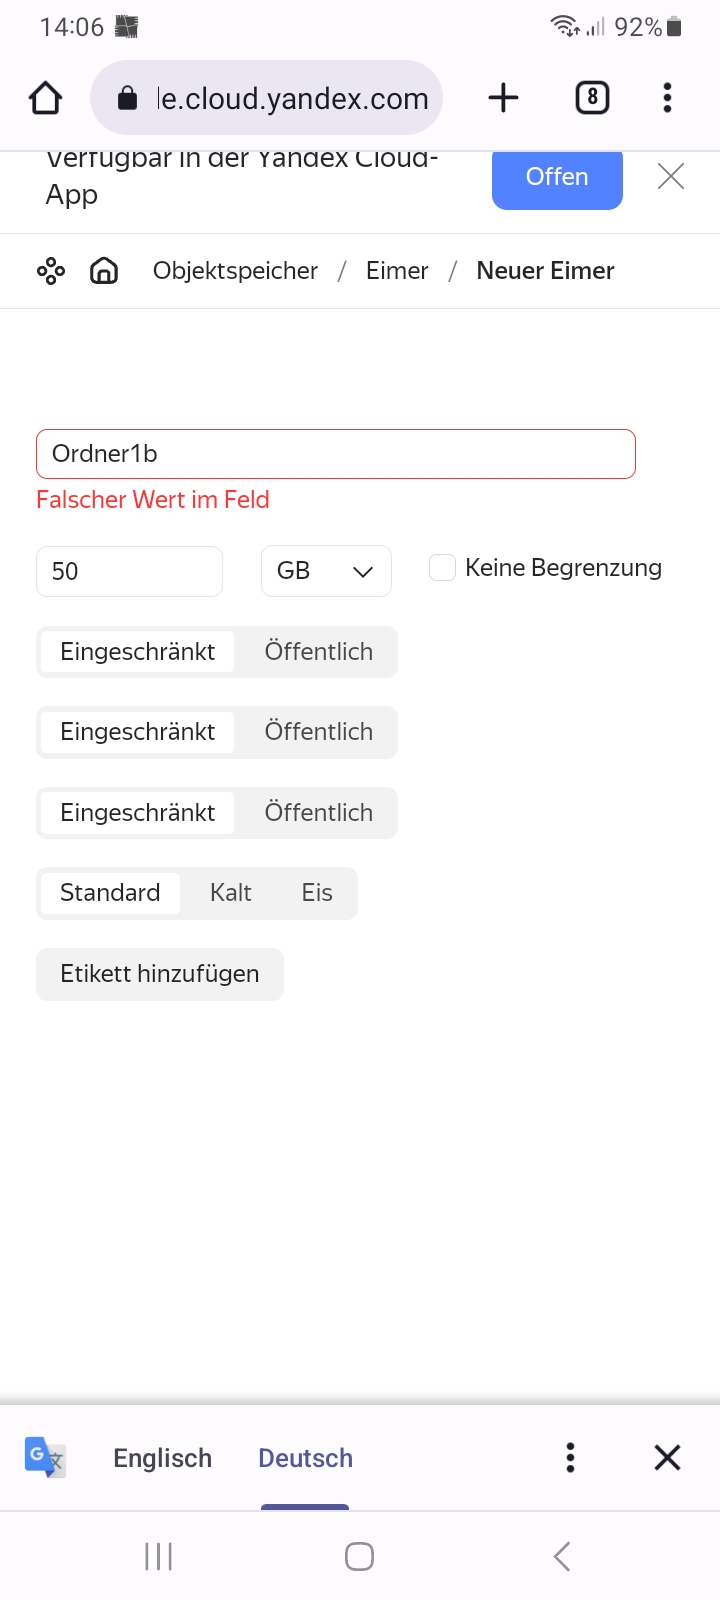Click Etikett hinzufügen to add a label
Screen dimensions: 720x1600
(159, 973)
